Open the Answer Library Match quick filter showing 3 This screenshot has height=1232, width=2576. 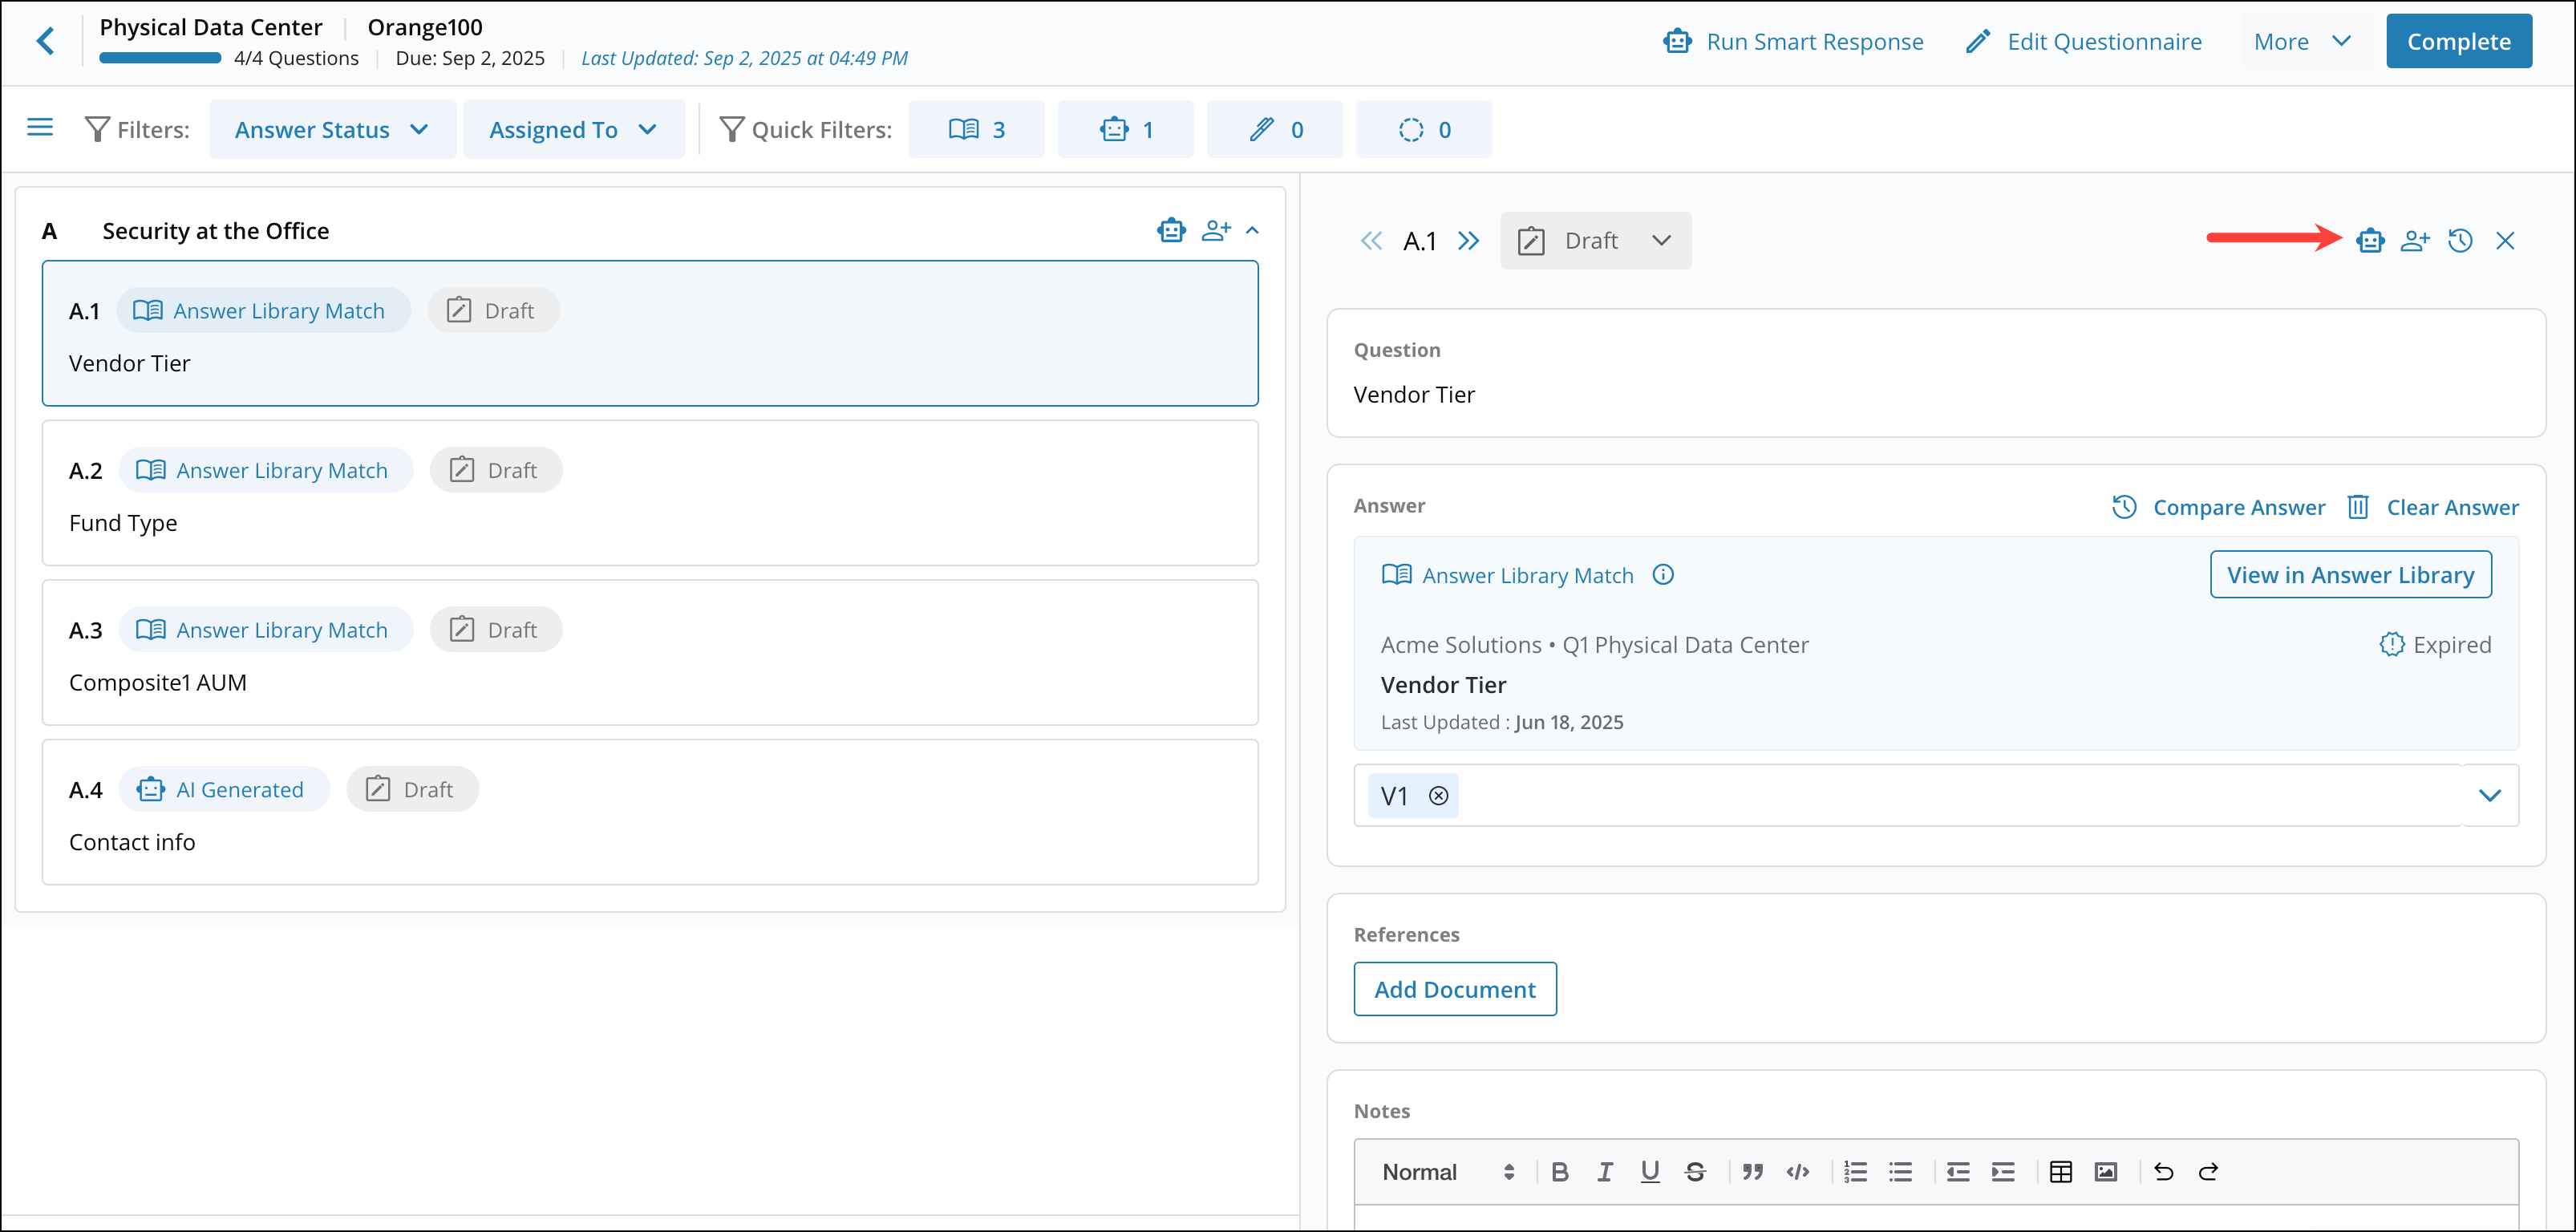977,128
